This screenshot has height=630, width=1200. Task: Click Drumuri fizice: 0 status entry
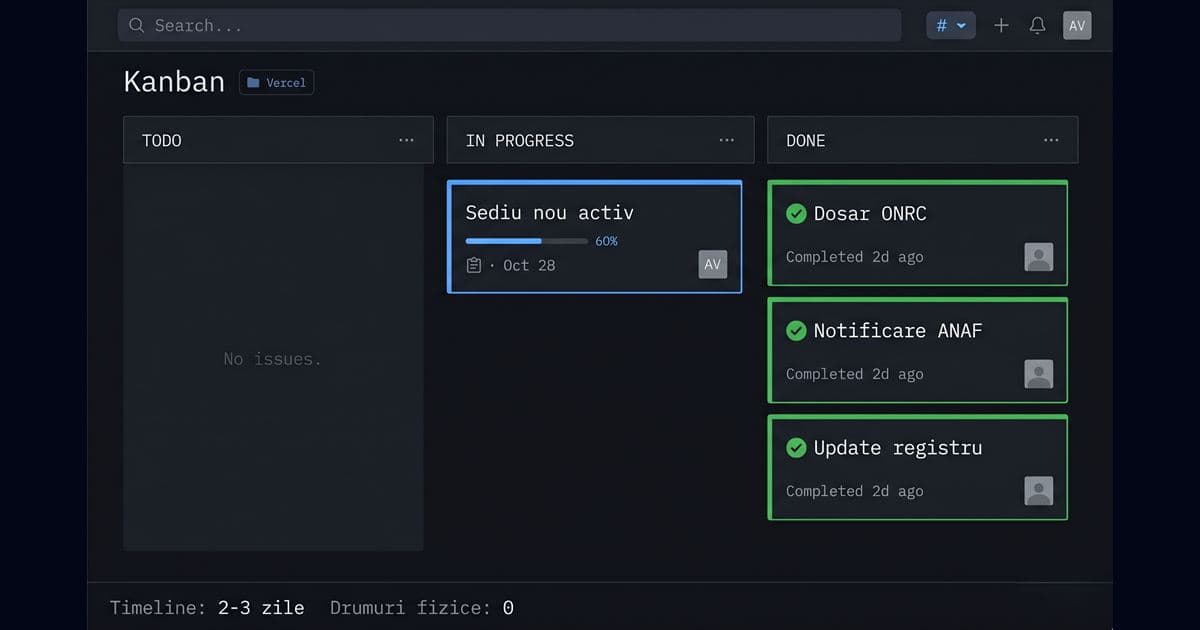click(422, 607)
